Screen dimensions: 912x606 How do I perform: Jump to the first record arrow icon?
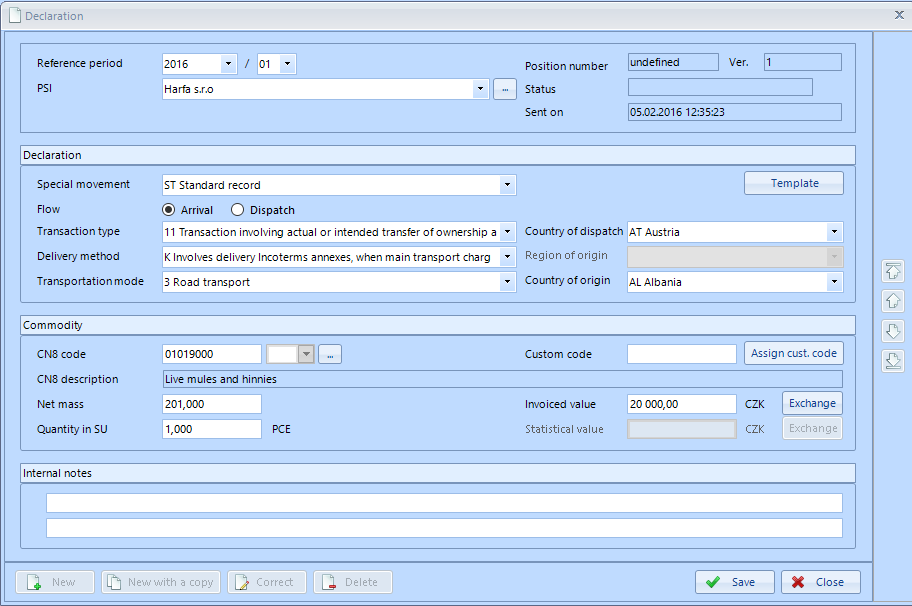893,271
